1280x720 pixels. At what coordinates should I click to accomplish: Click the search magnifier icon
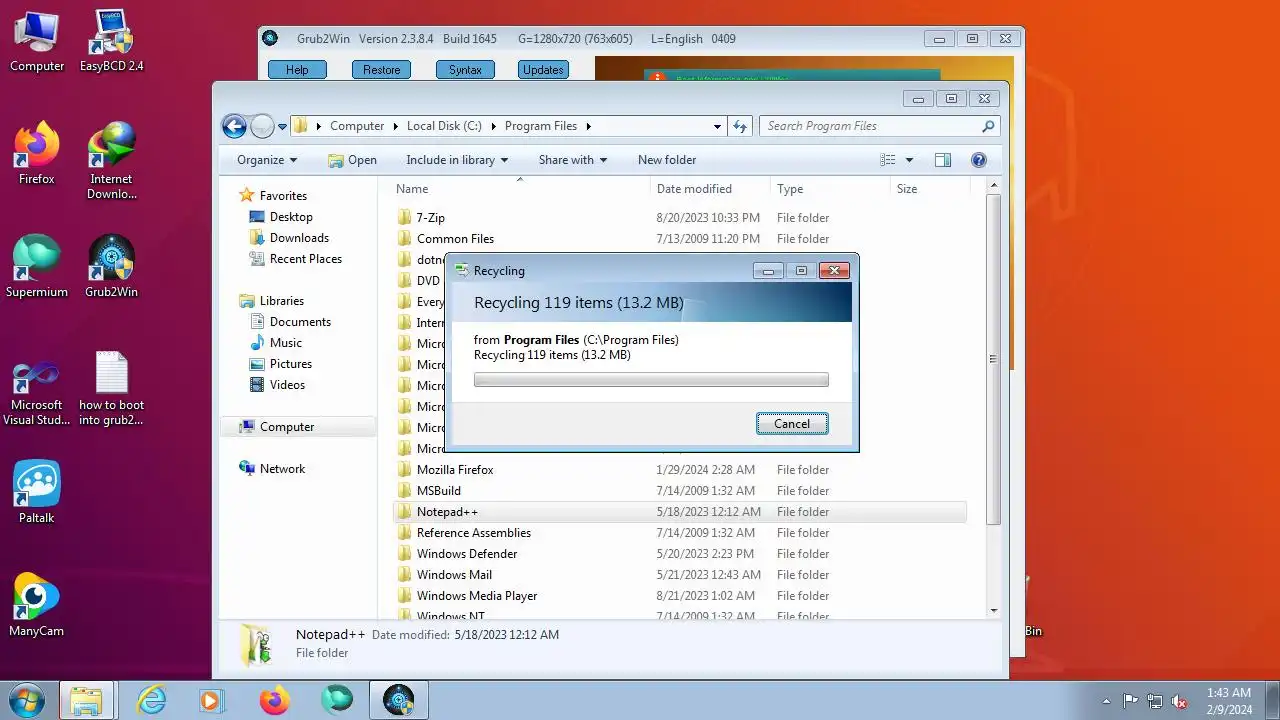click(x=988, y=126)
